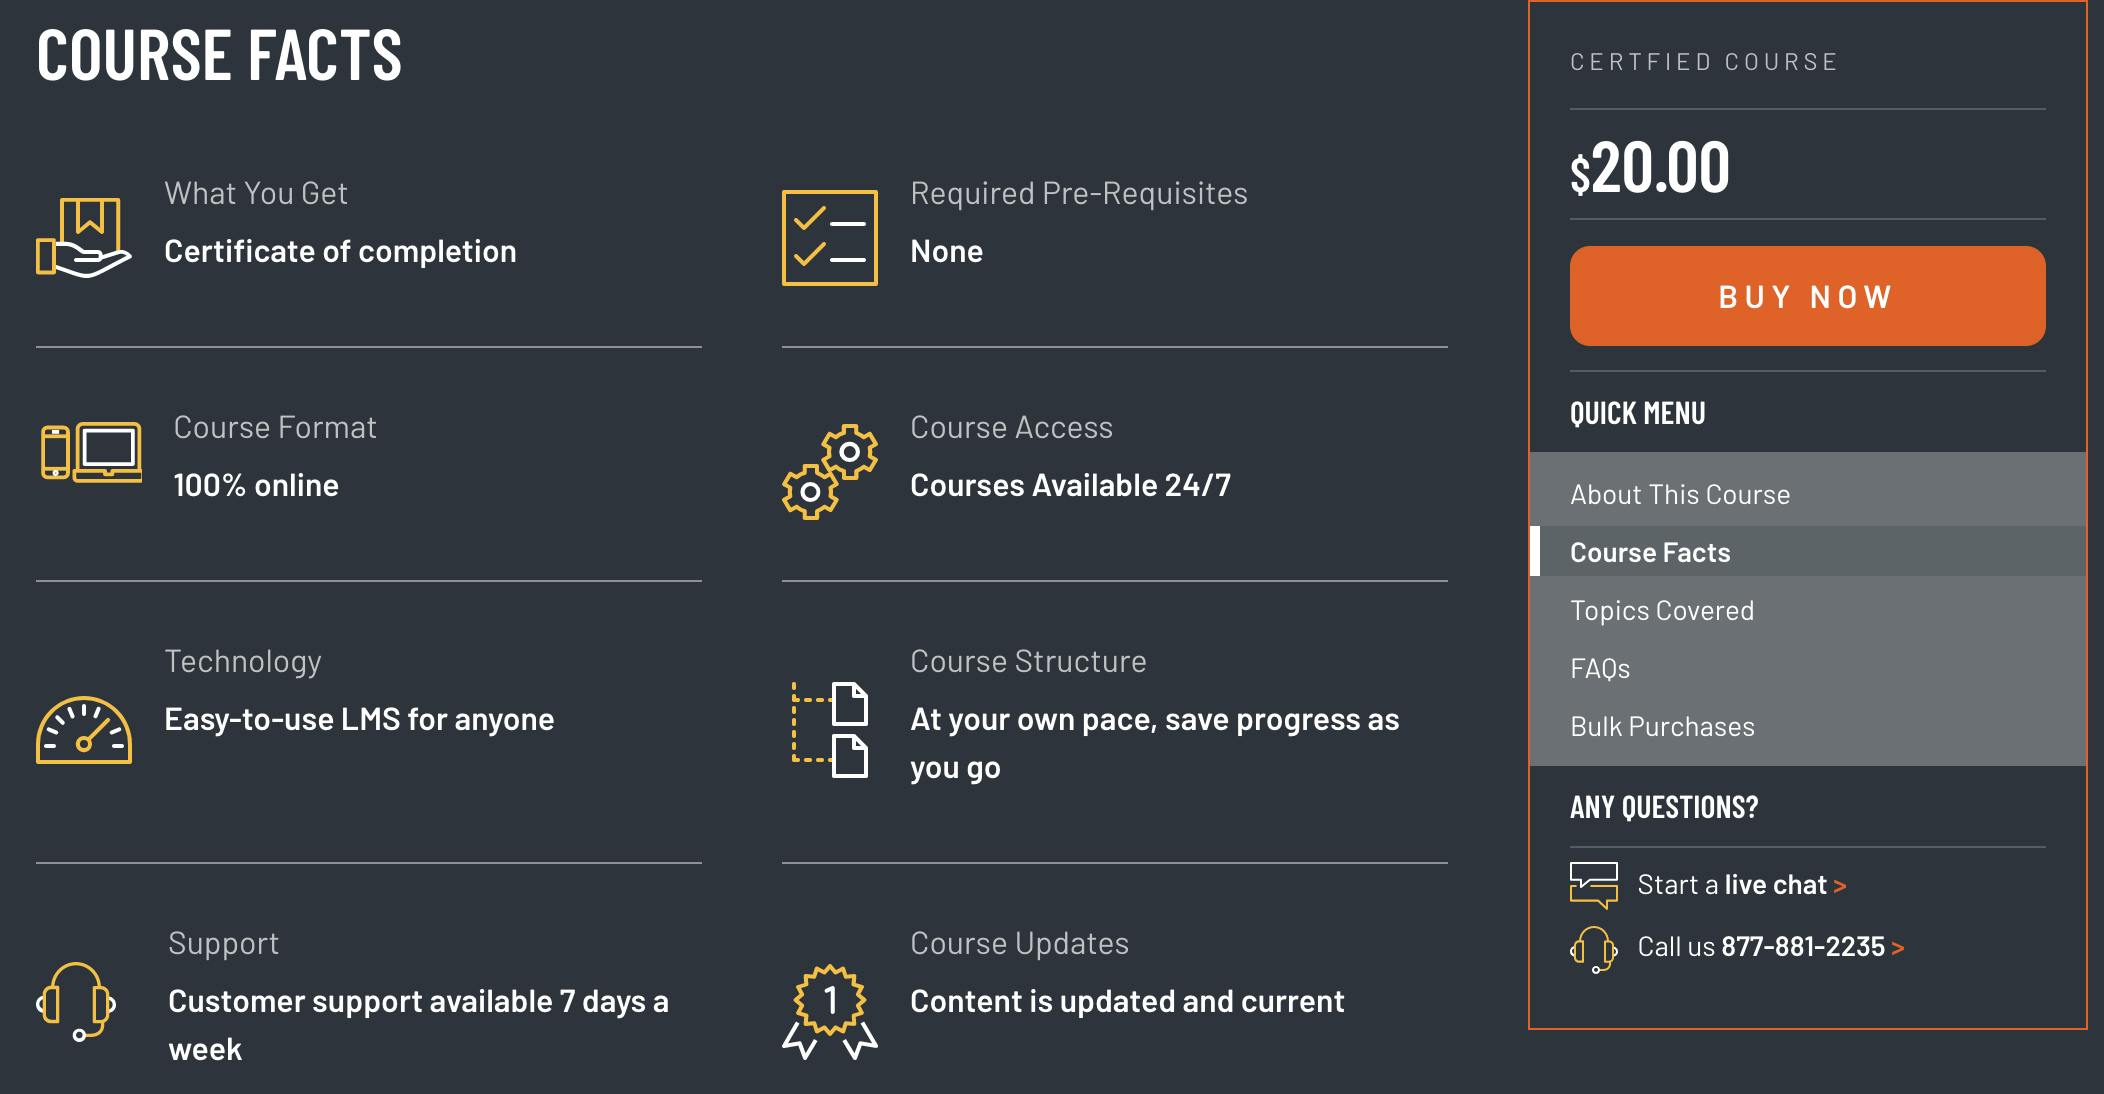Click the double gears Course Access icon
The width and height of the screenshot is (2104, 1094).
click(x=829, y=471)
